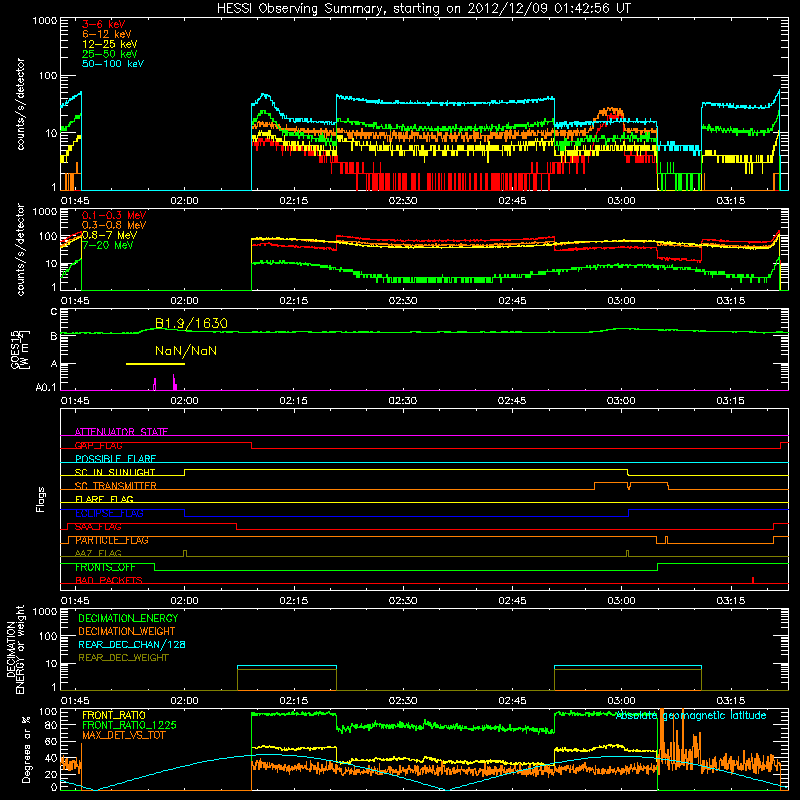Click the NaN/NaN annotation label
Screen dimensions: 800x800
(x=186, y=351)
